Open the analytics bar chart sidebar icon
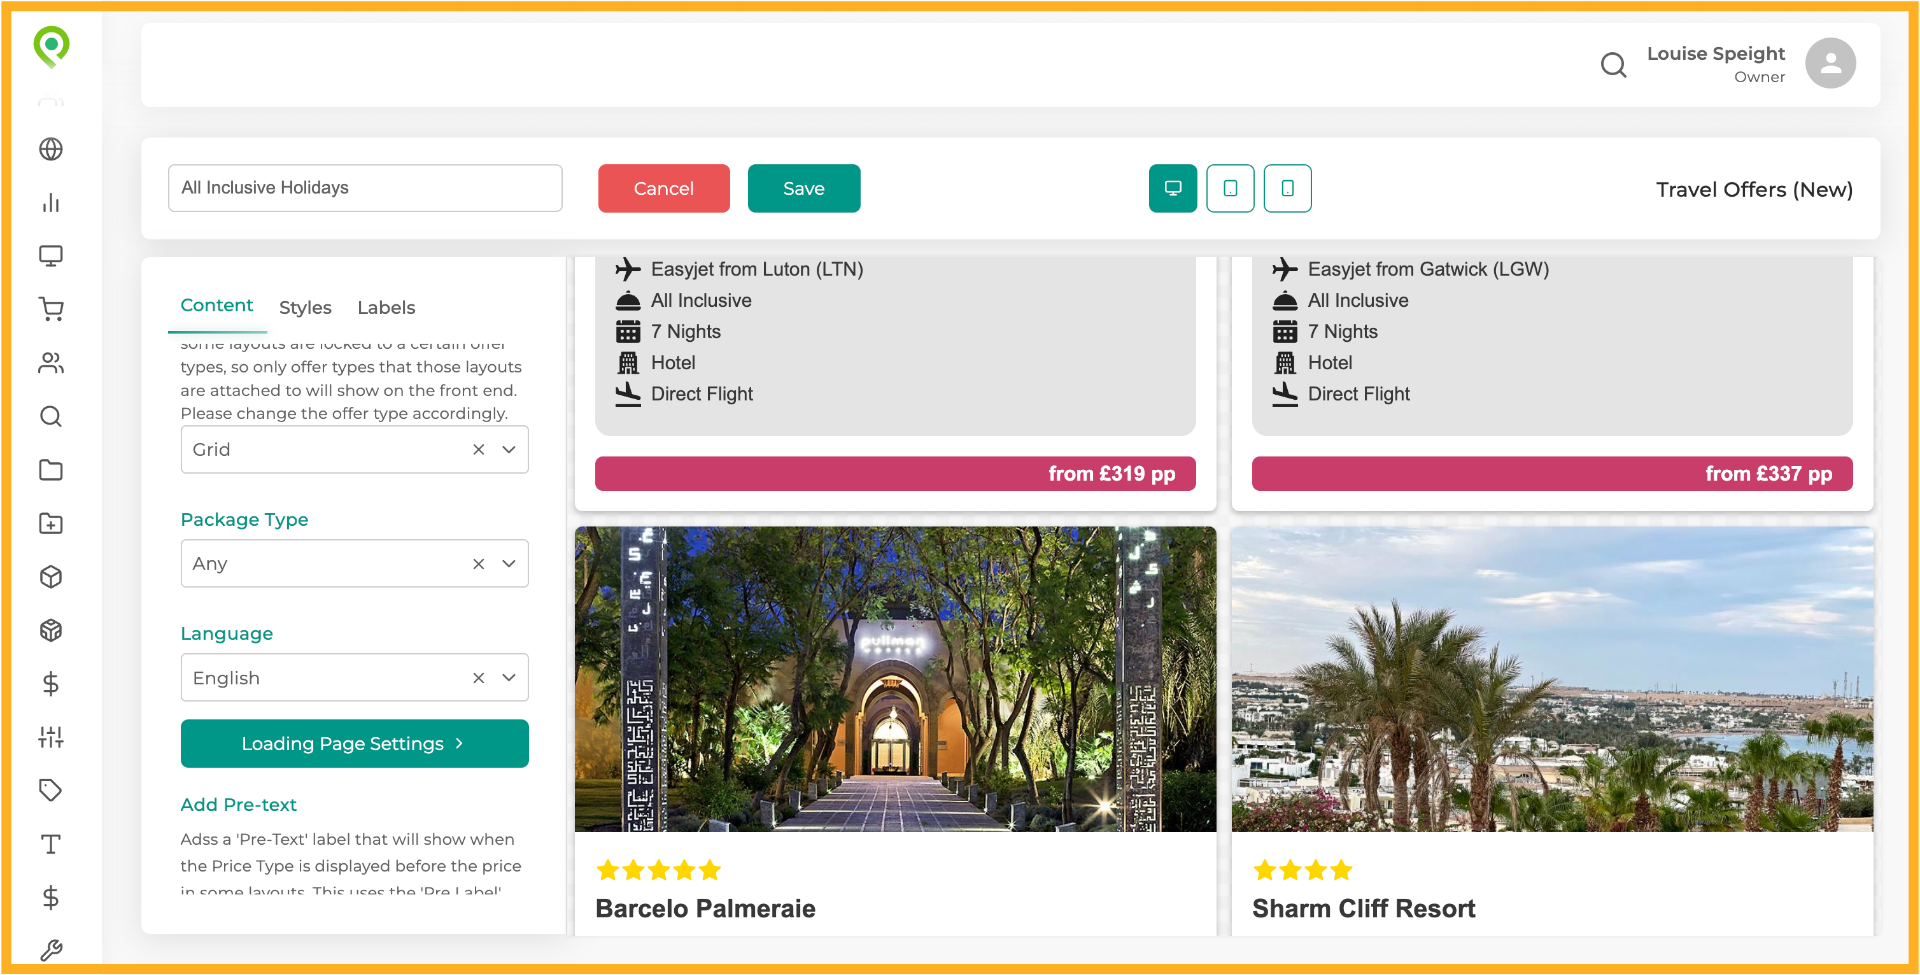Image resolution: width=1920 pixels, height=975 pixels. 51,203
